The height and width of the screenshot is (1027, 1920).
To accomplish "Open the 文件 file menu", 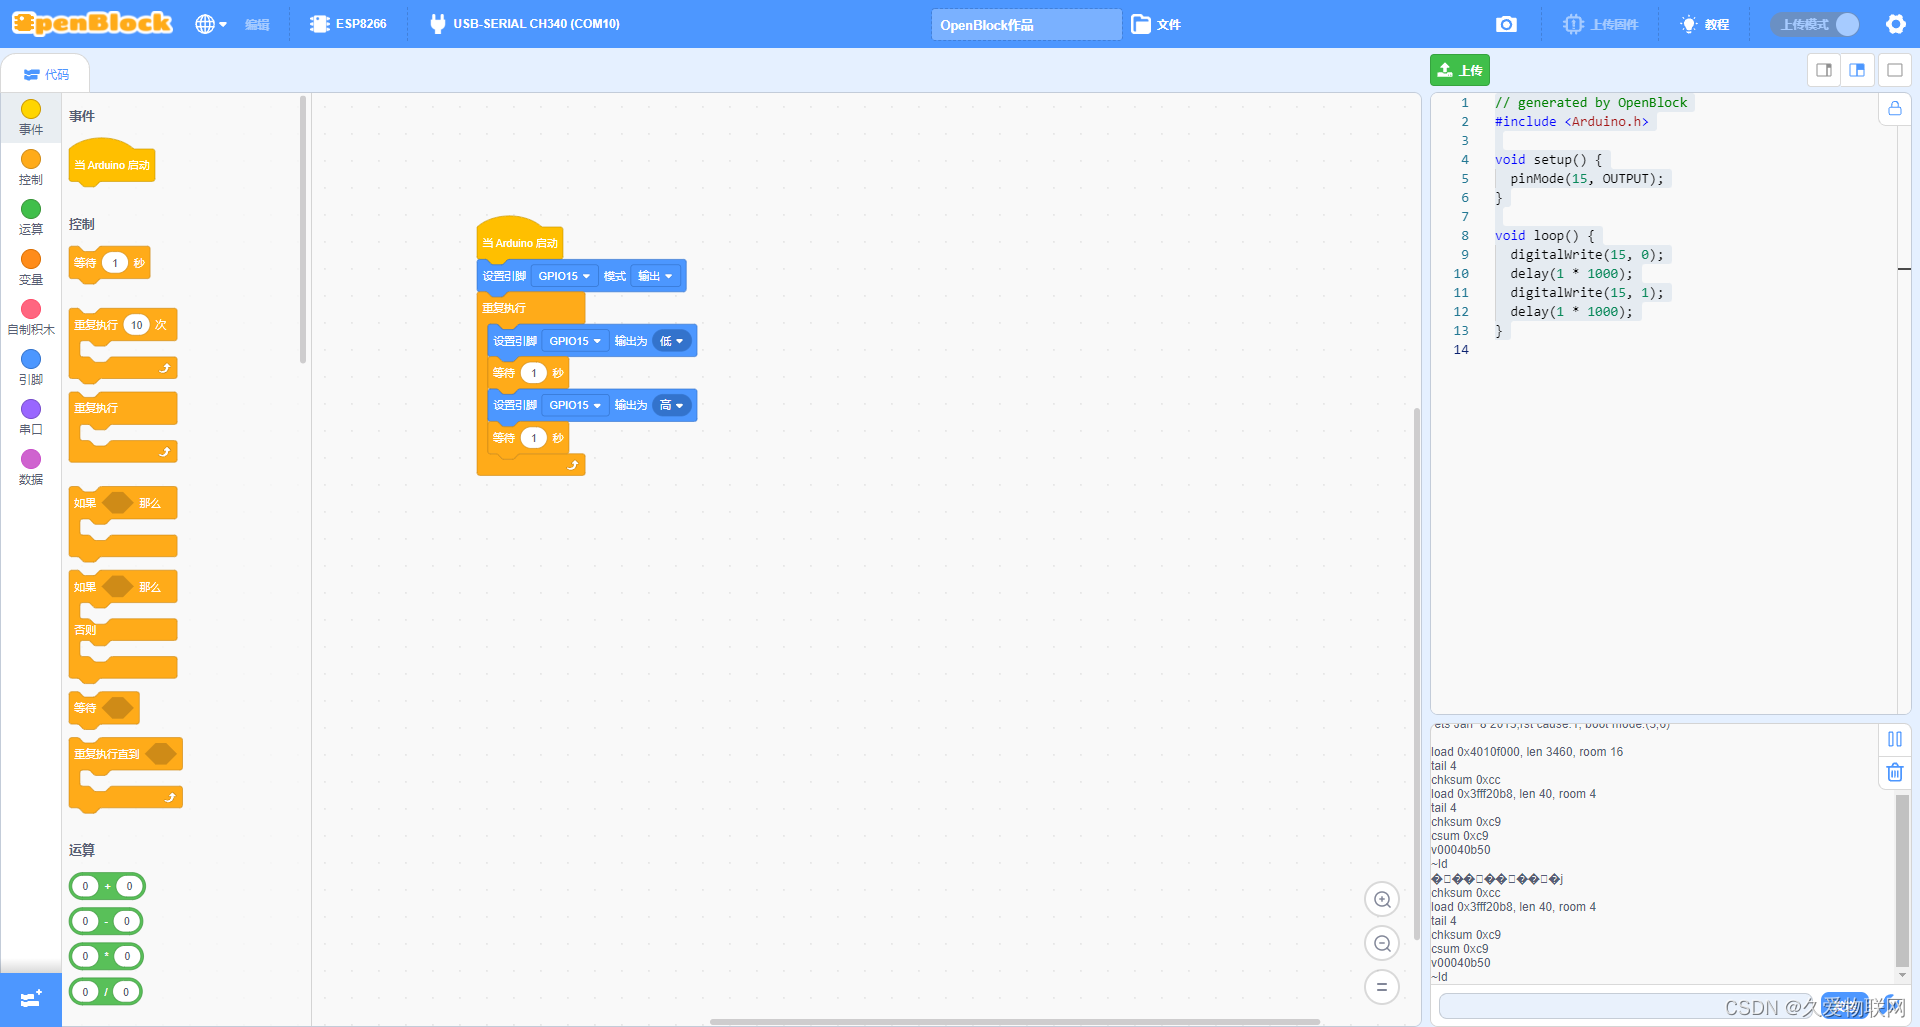I will pos(1158,23).
